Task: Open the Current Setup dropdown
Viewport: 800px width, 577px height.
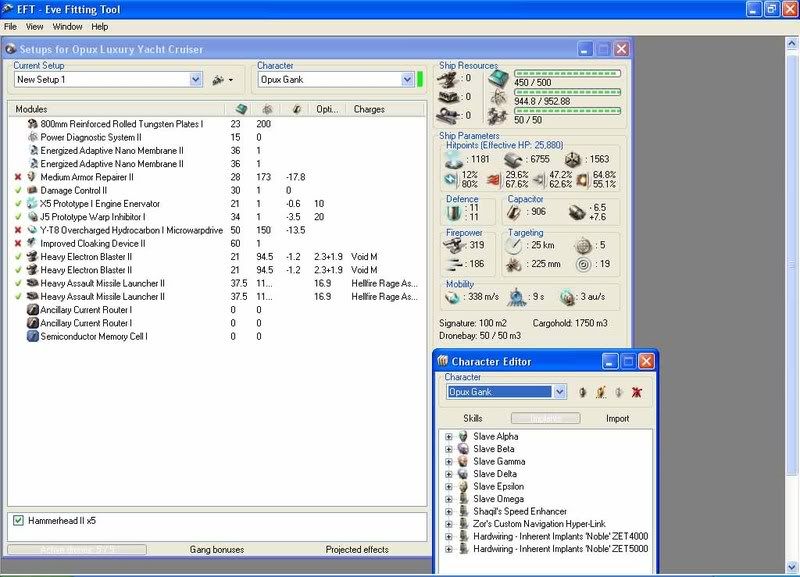Action: point(196,79)
